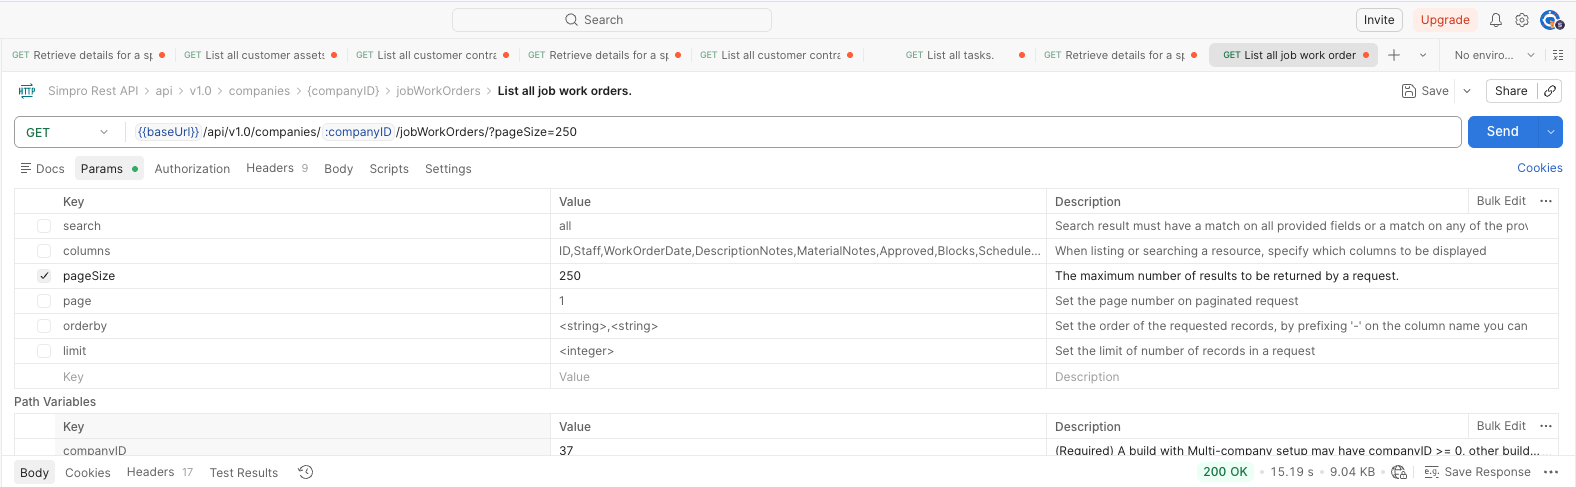Open Path Variables ellipsis options menu

point(1546,426)
